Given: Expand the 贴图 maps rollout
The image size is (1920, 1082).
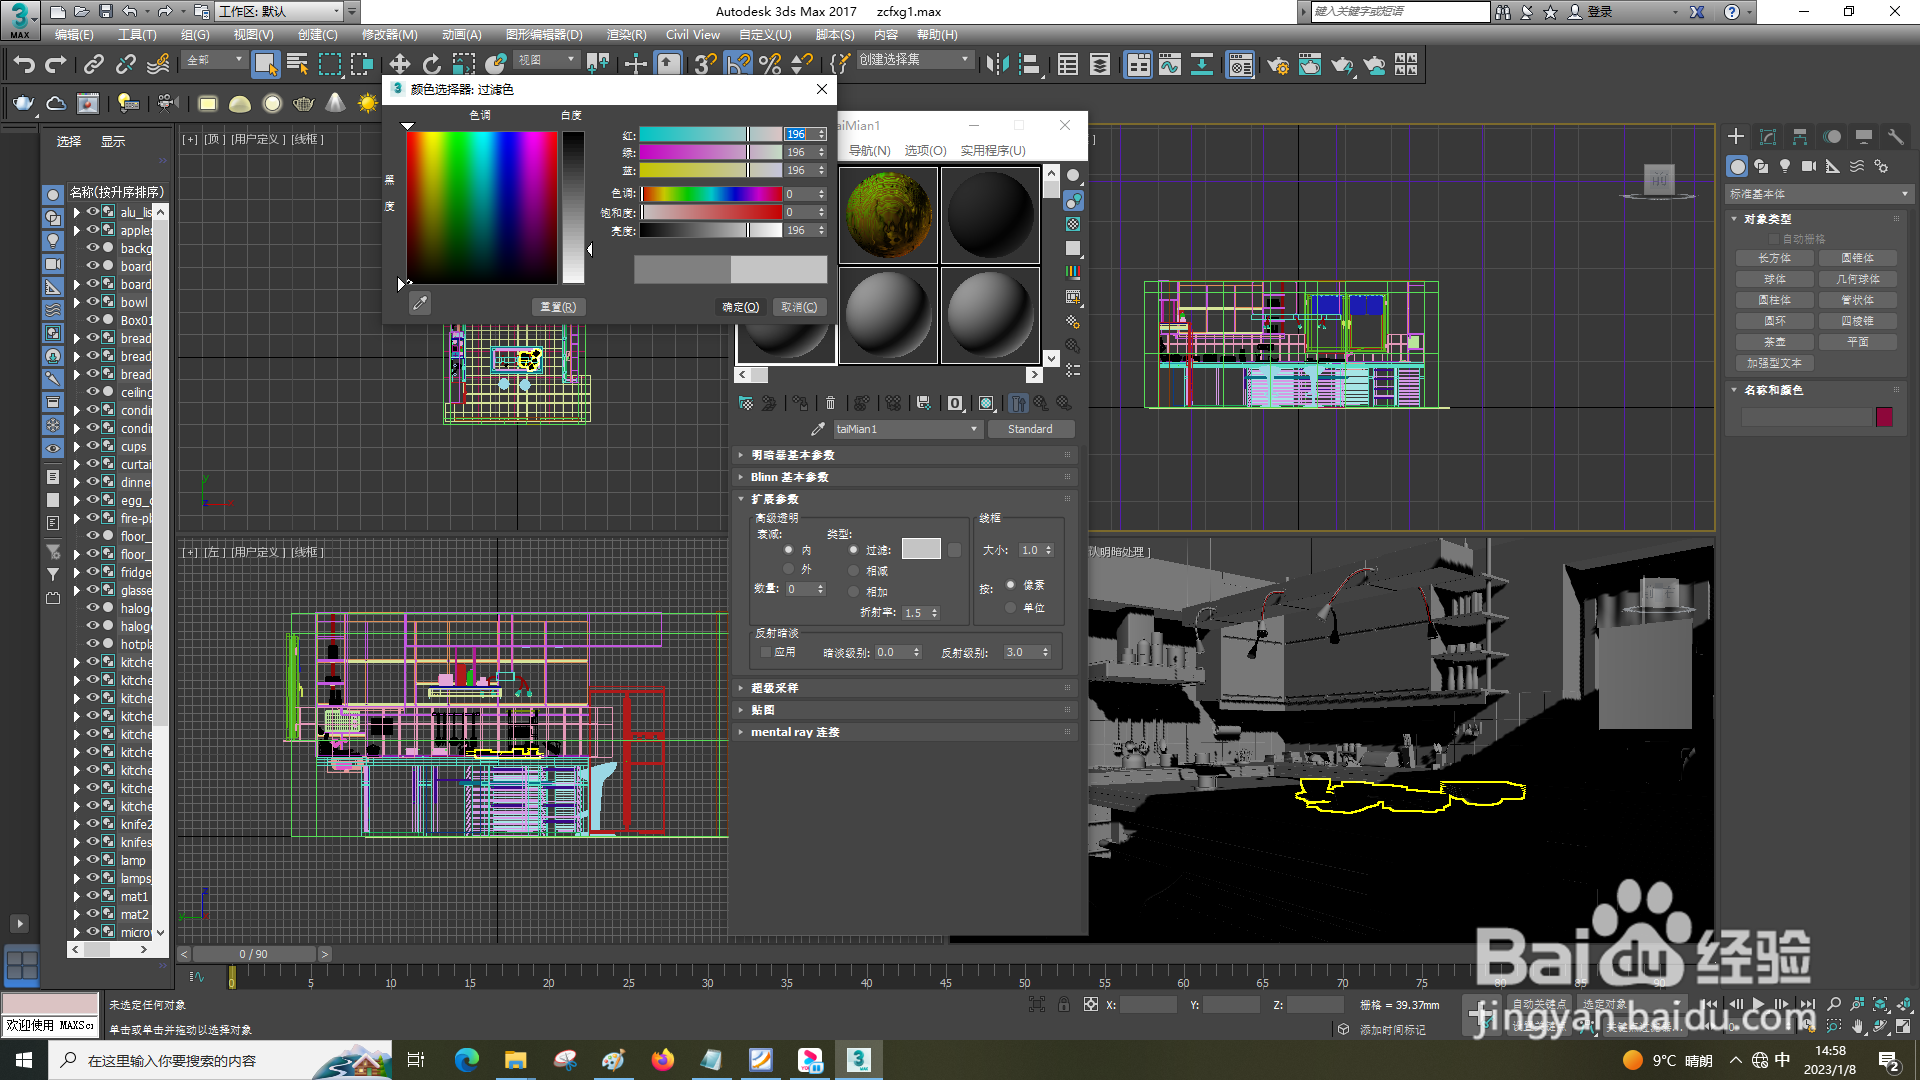Looking at the screenshot, I should [763, 710].
